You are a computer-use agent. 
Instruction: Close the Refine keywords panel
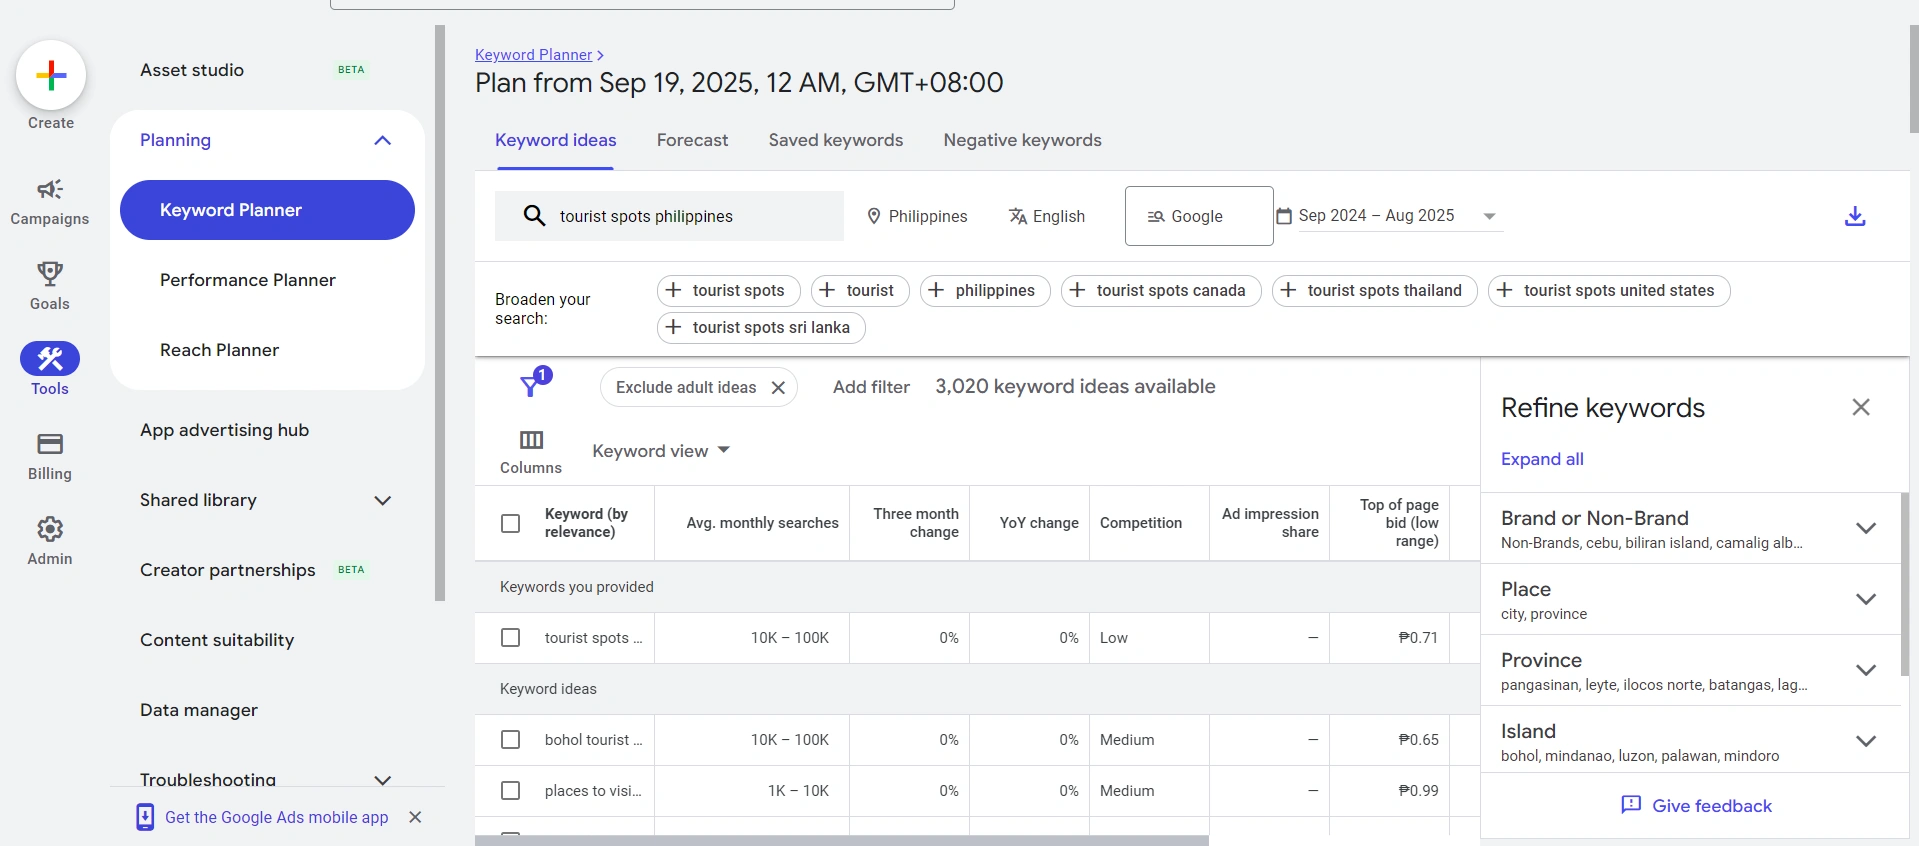(x=1861, y=407)
